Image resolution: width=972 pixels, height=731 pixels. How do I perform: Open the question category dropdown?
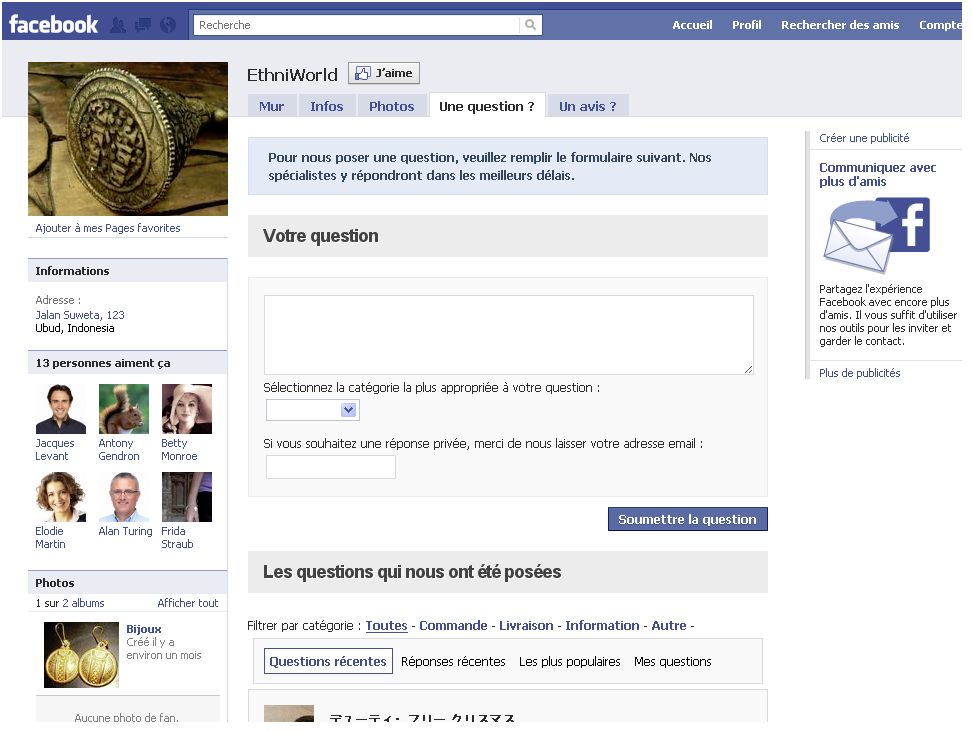[x=313, y=410]
